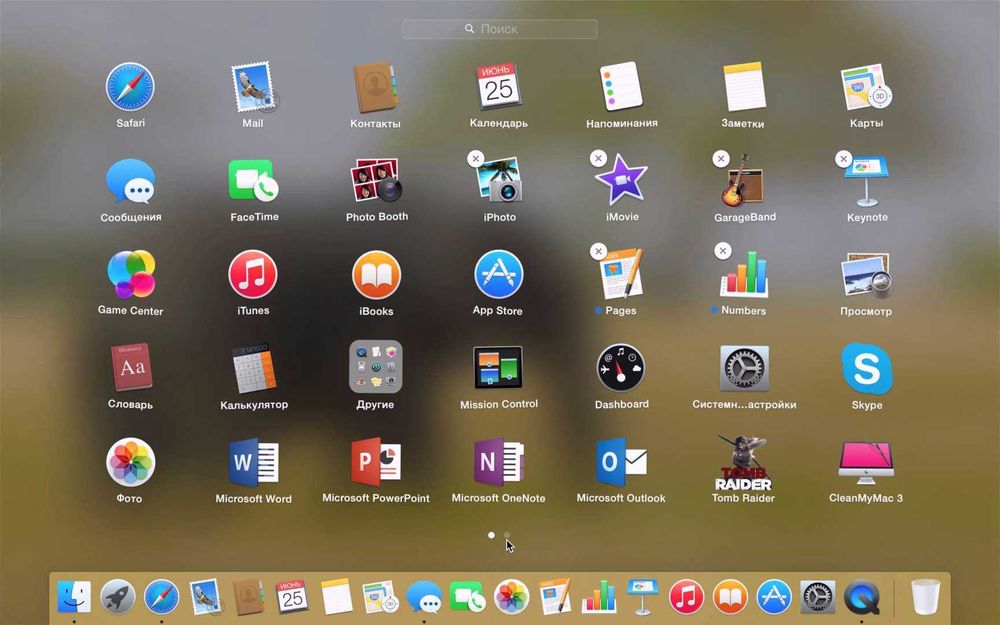
Task: Open Заметки in the Launchpad grid
Action: click(x=744, y=87)
